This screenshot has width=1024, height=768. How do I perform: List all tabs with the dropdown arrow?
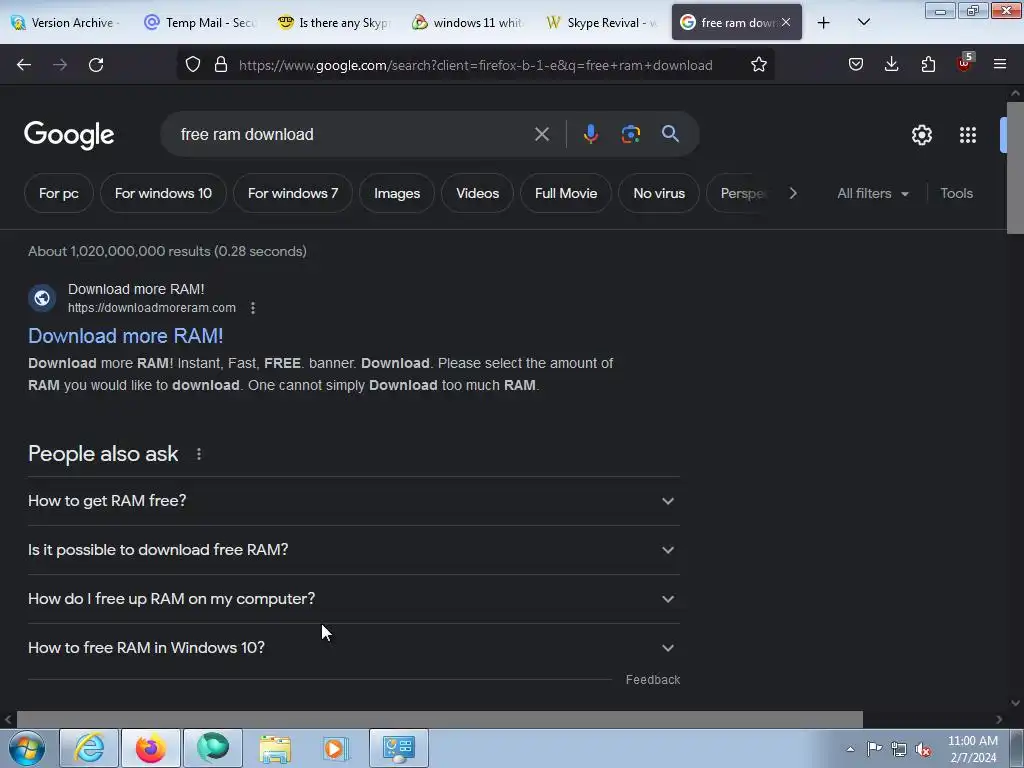pyautogui.click(x=863, y=22)
